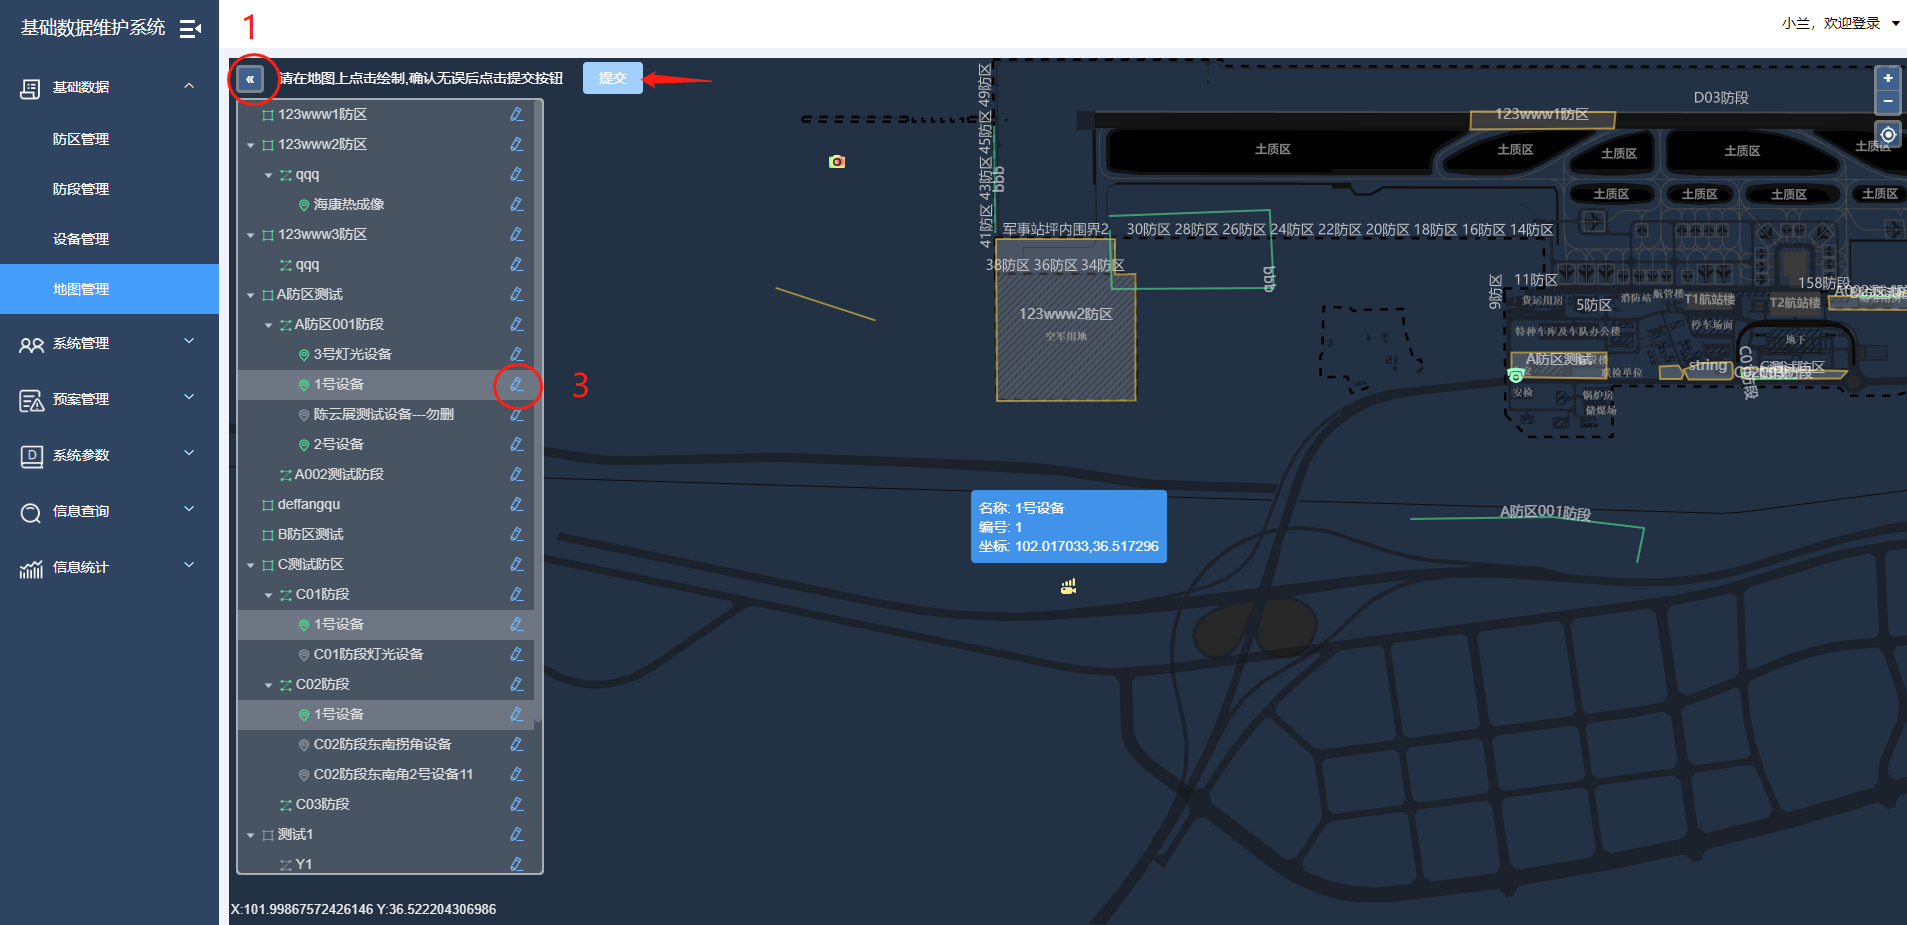The image size is (1907, 925).
Task: Open 设备管理 in the sidebar
Action: coord(81,239)
